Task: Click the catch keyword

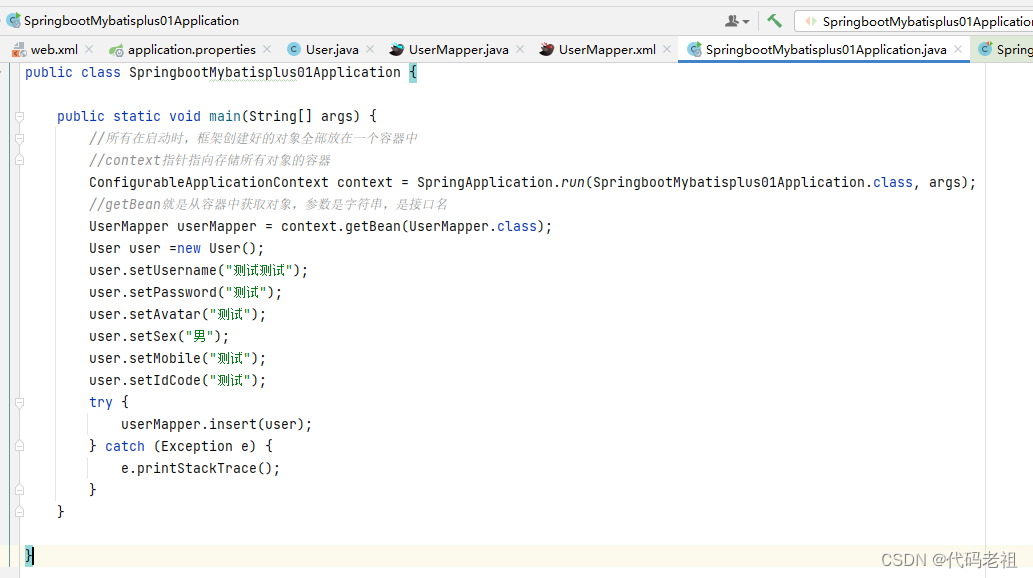Action: pyautogui.click(x=125, y=446)
